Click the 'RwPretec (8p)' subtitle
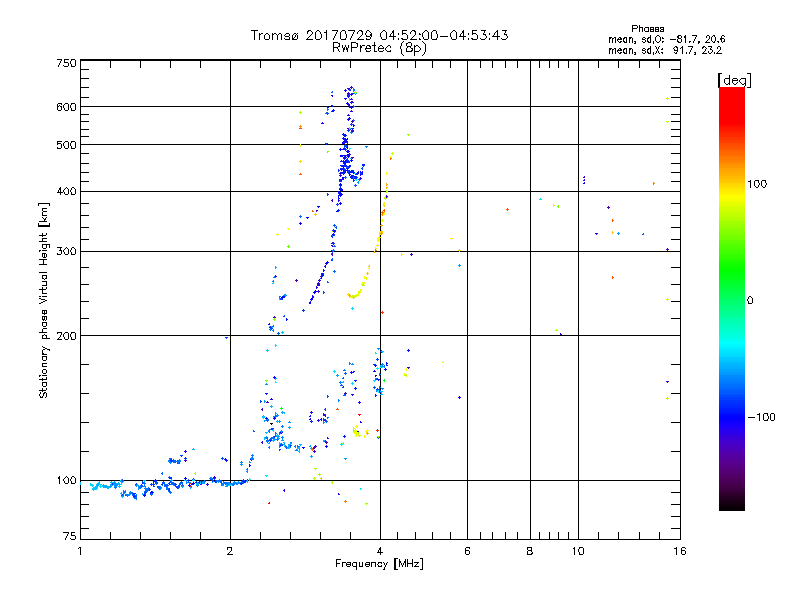 click(379, 48)
